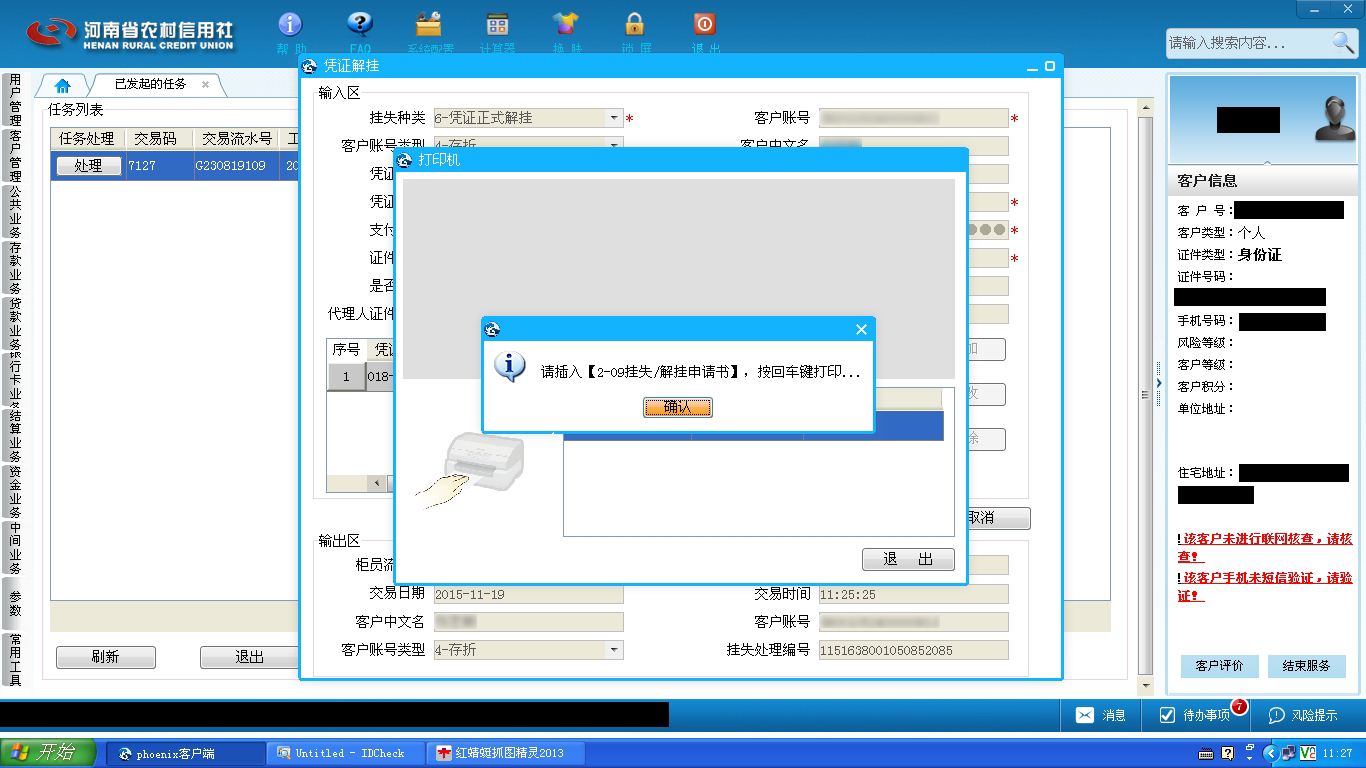
Task: Click row number 1 in voucher table
Action: tap(347, 377)
